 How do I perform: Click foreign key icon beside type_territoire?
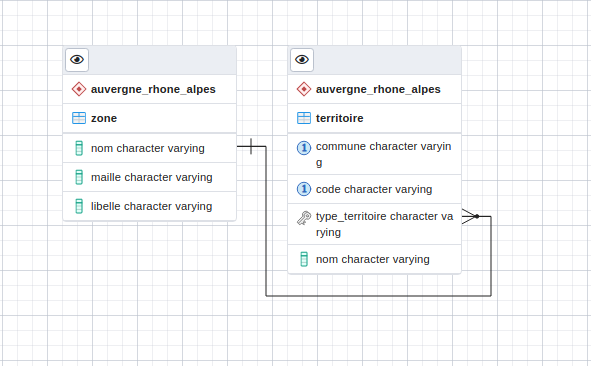(x=304, y=218)
